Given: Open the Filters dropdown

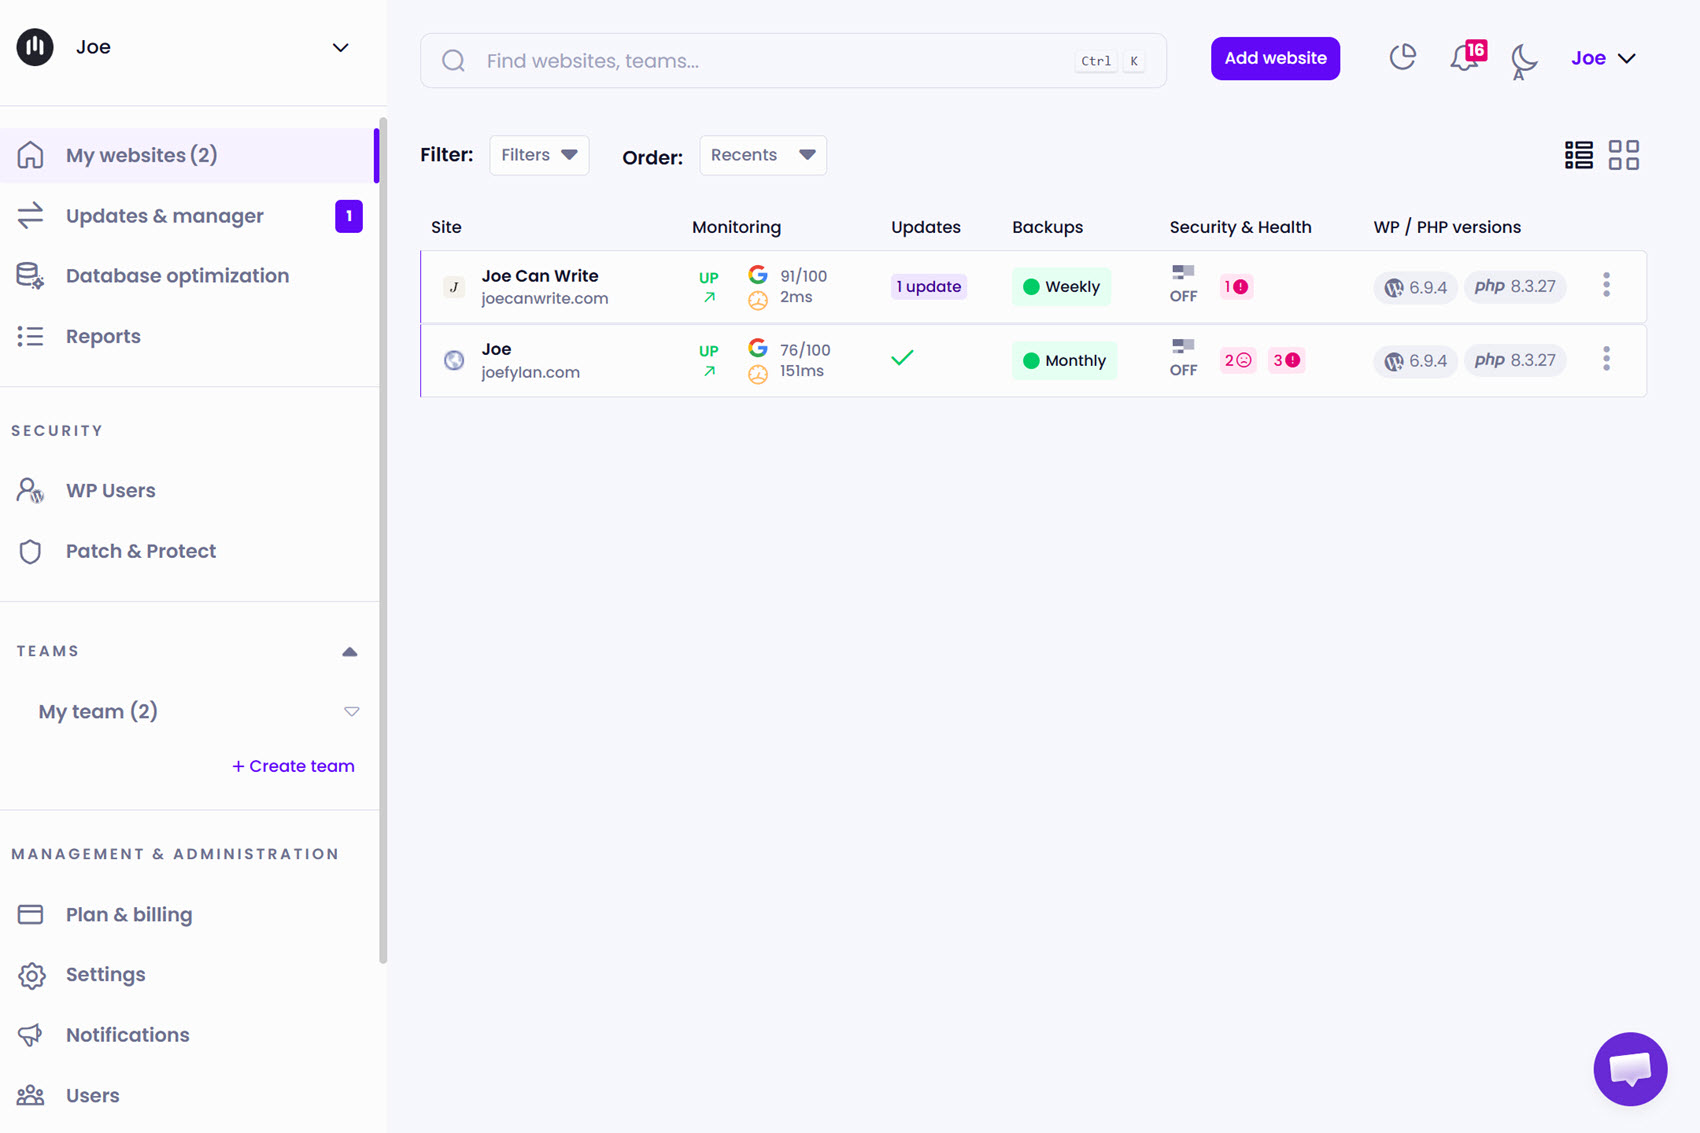Looking at the screenshot, I should point(538,155).
